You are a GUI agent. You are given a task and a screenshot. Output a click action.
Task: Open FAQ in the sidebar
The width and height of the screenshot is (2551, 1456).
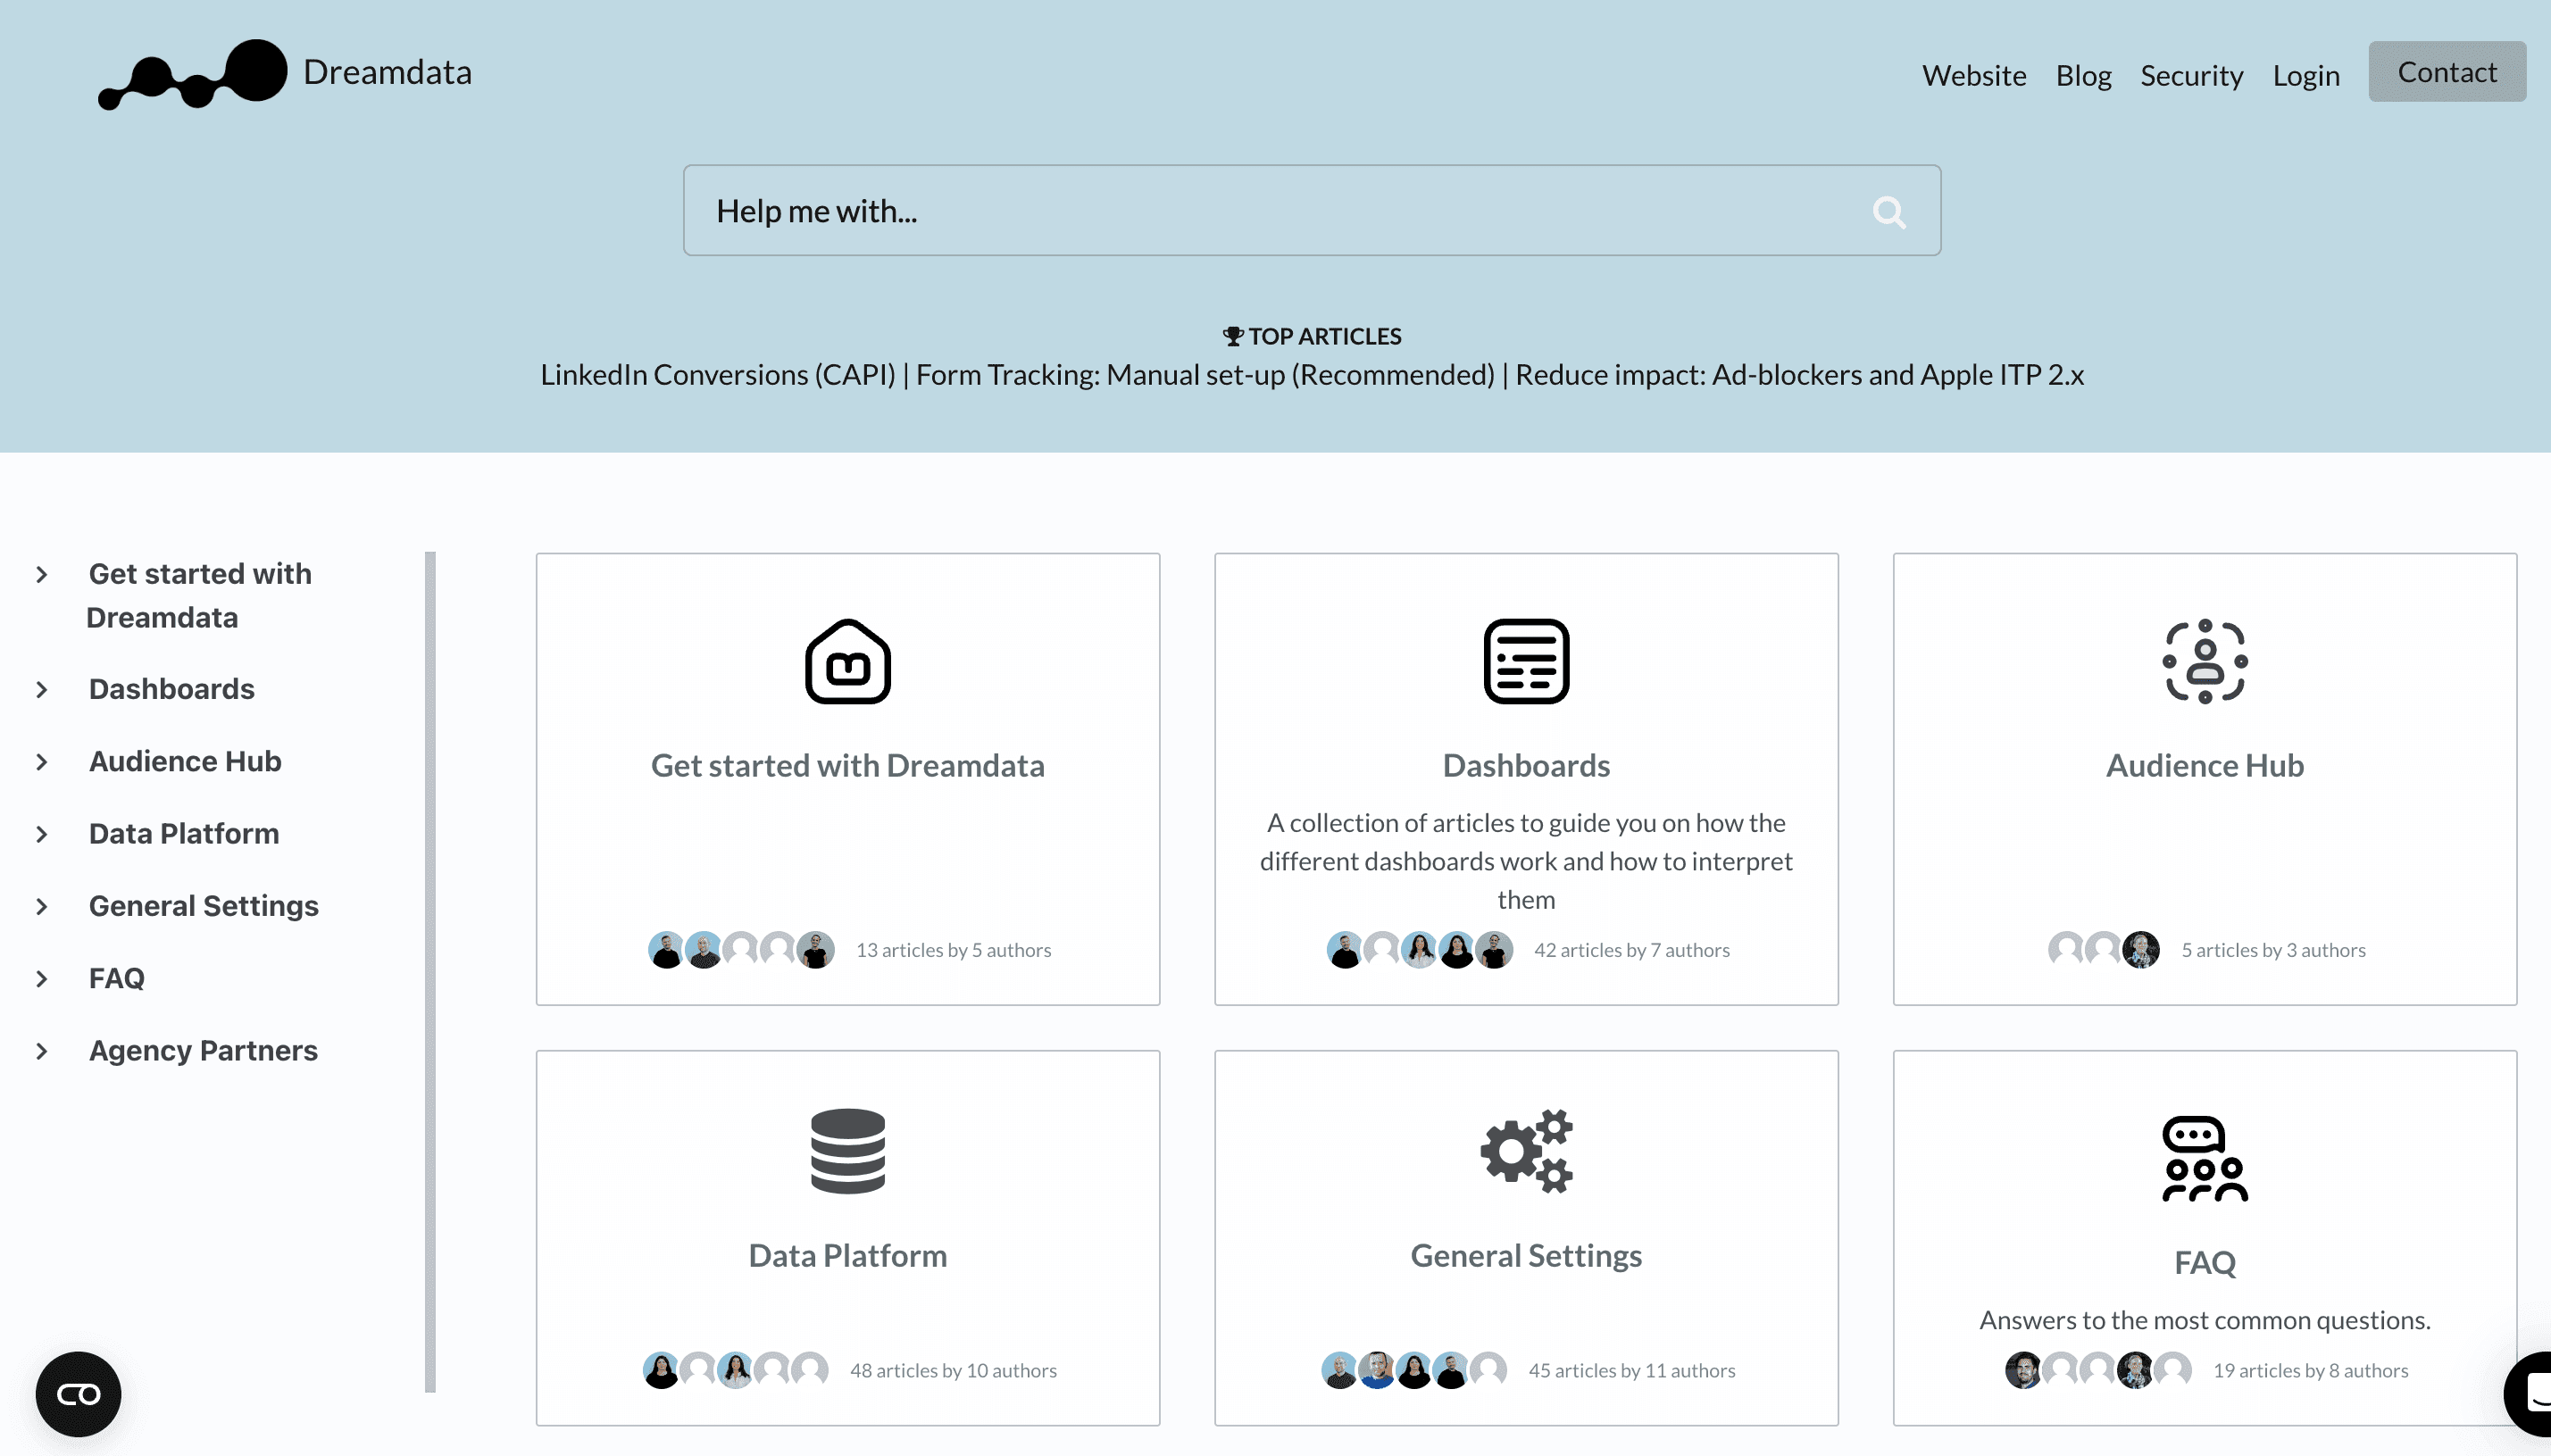click(116, 978)
